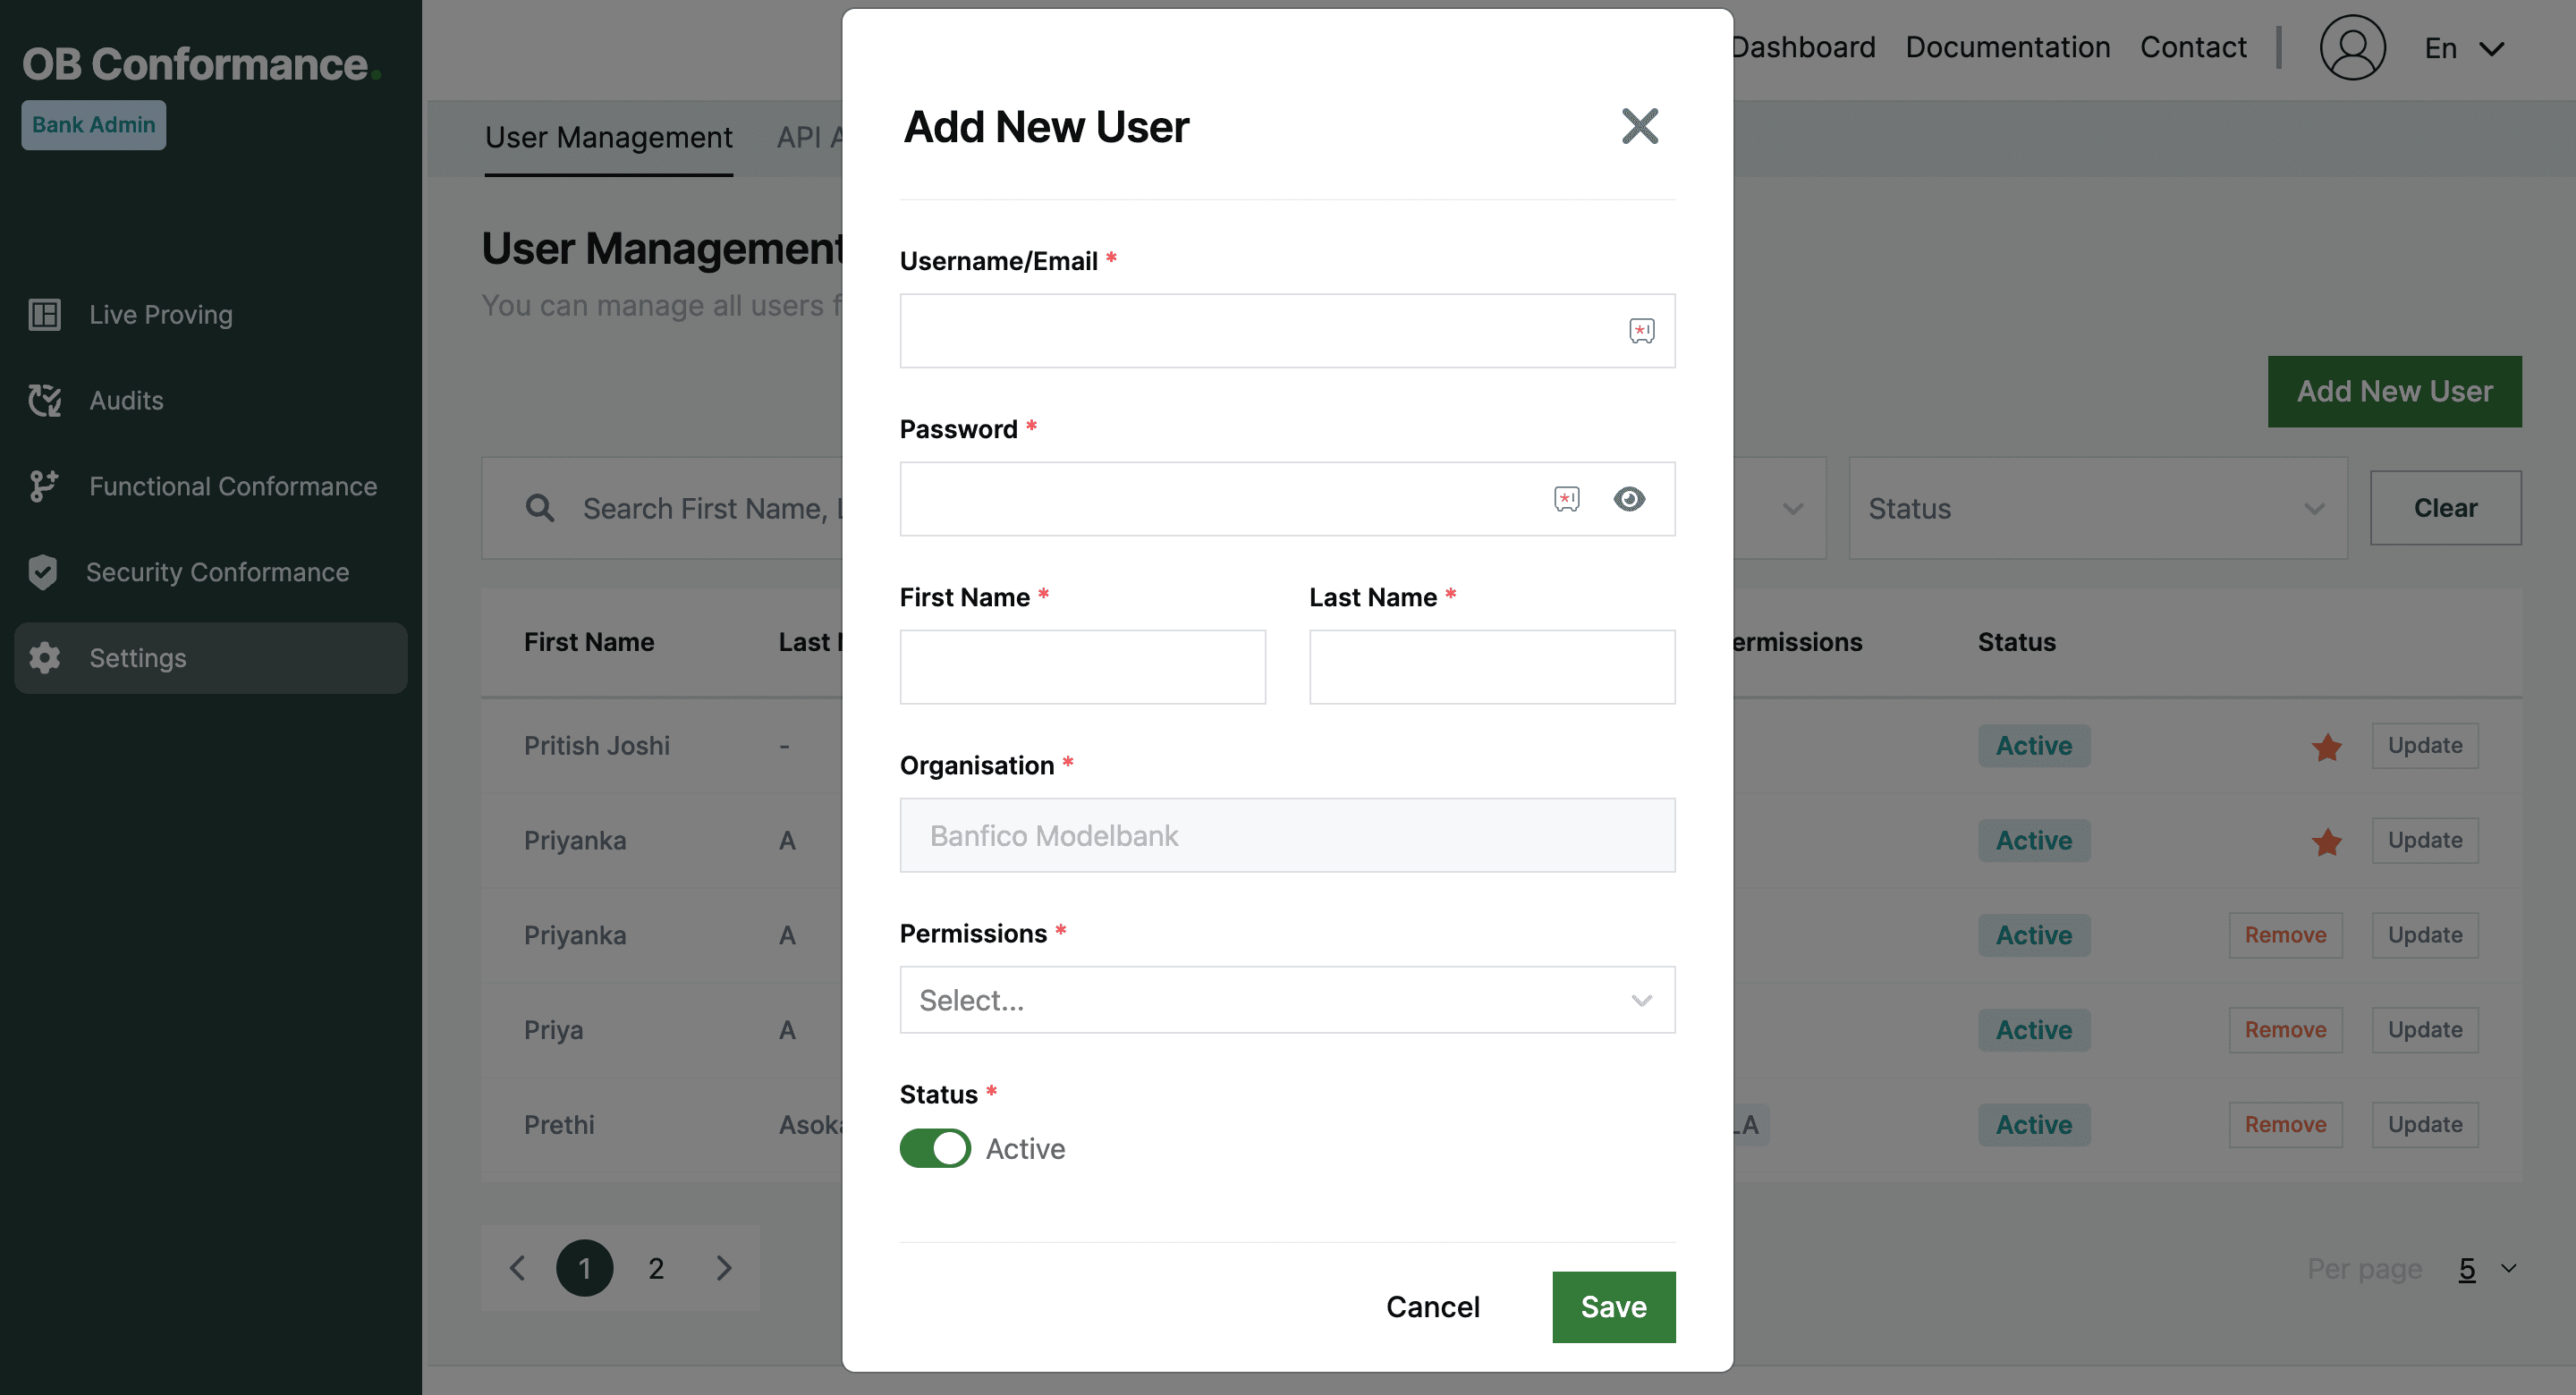This screenshot has width=2576, height=1395.
Task: Go to page 2 in pagination
Action: point(655,1269)
